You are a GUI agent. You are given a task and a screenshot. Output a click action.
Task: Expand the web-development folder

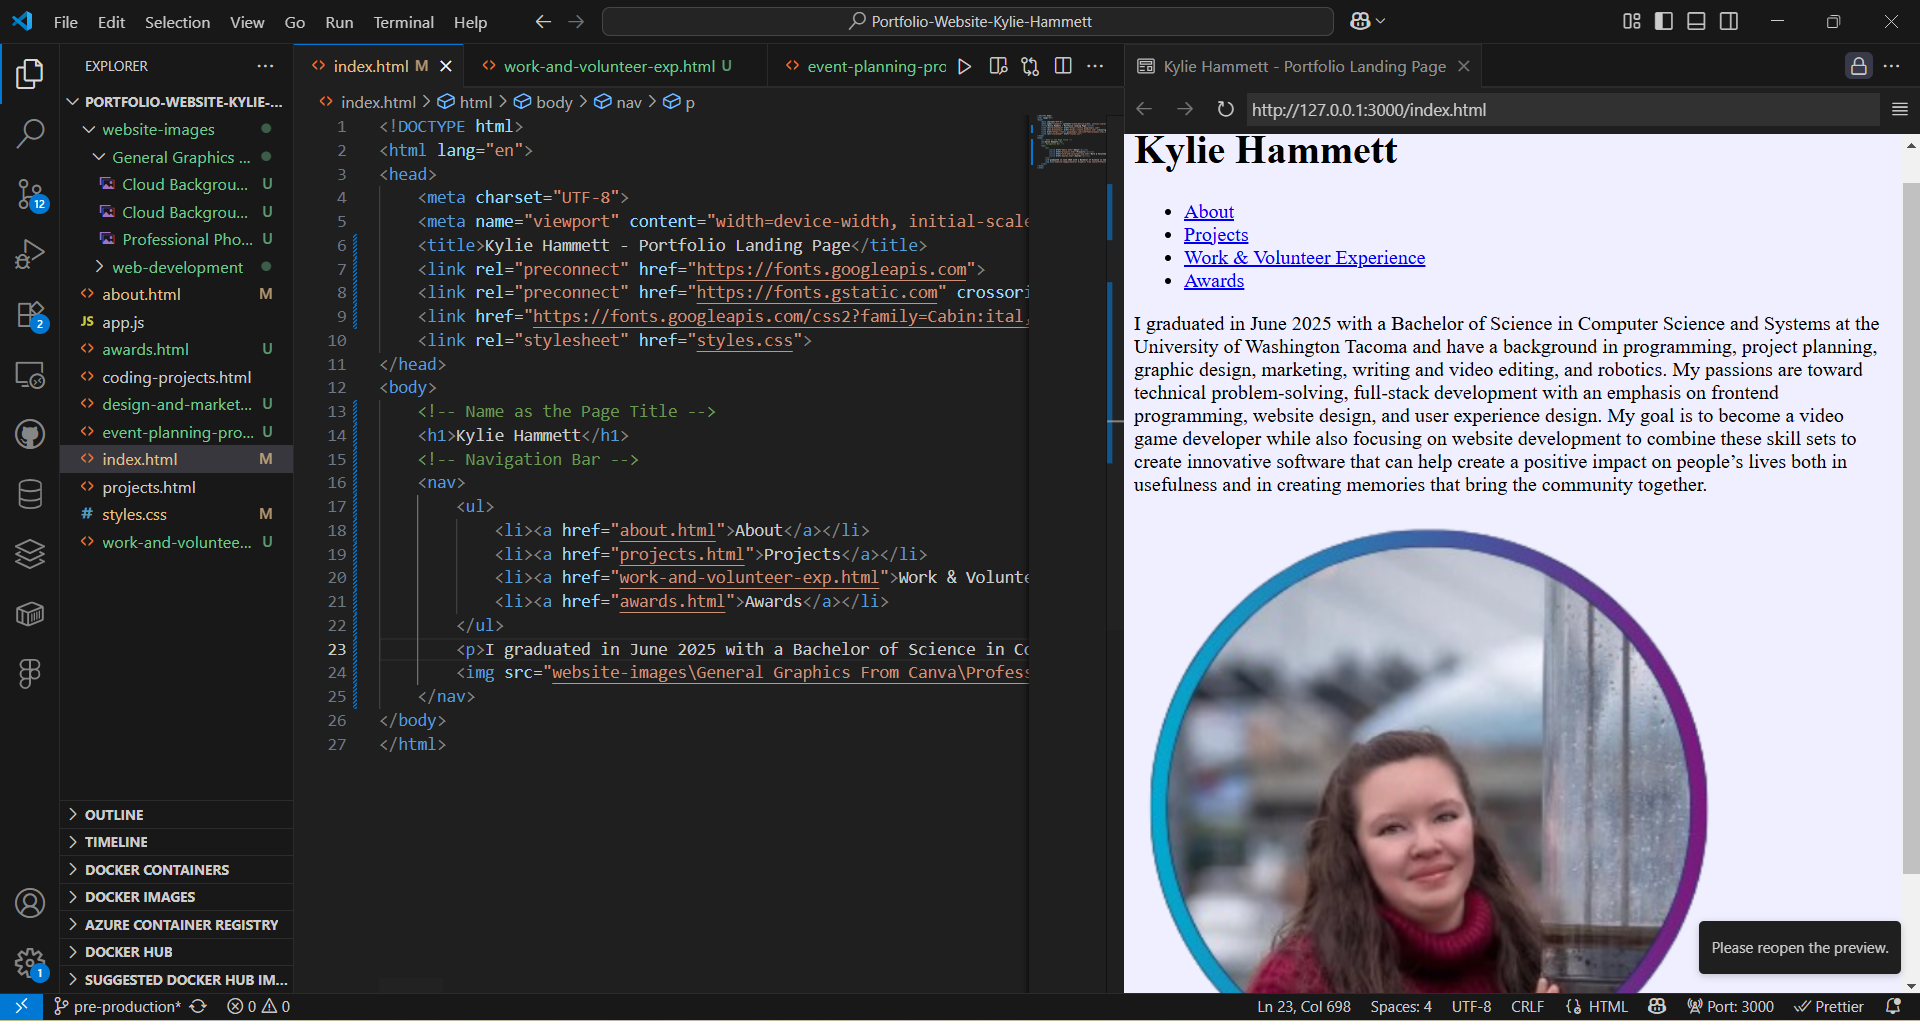176,267
